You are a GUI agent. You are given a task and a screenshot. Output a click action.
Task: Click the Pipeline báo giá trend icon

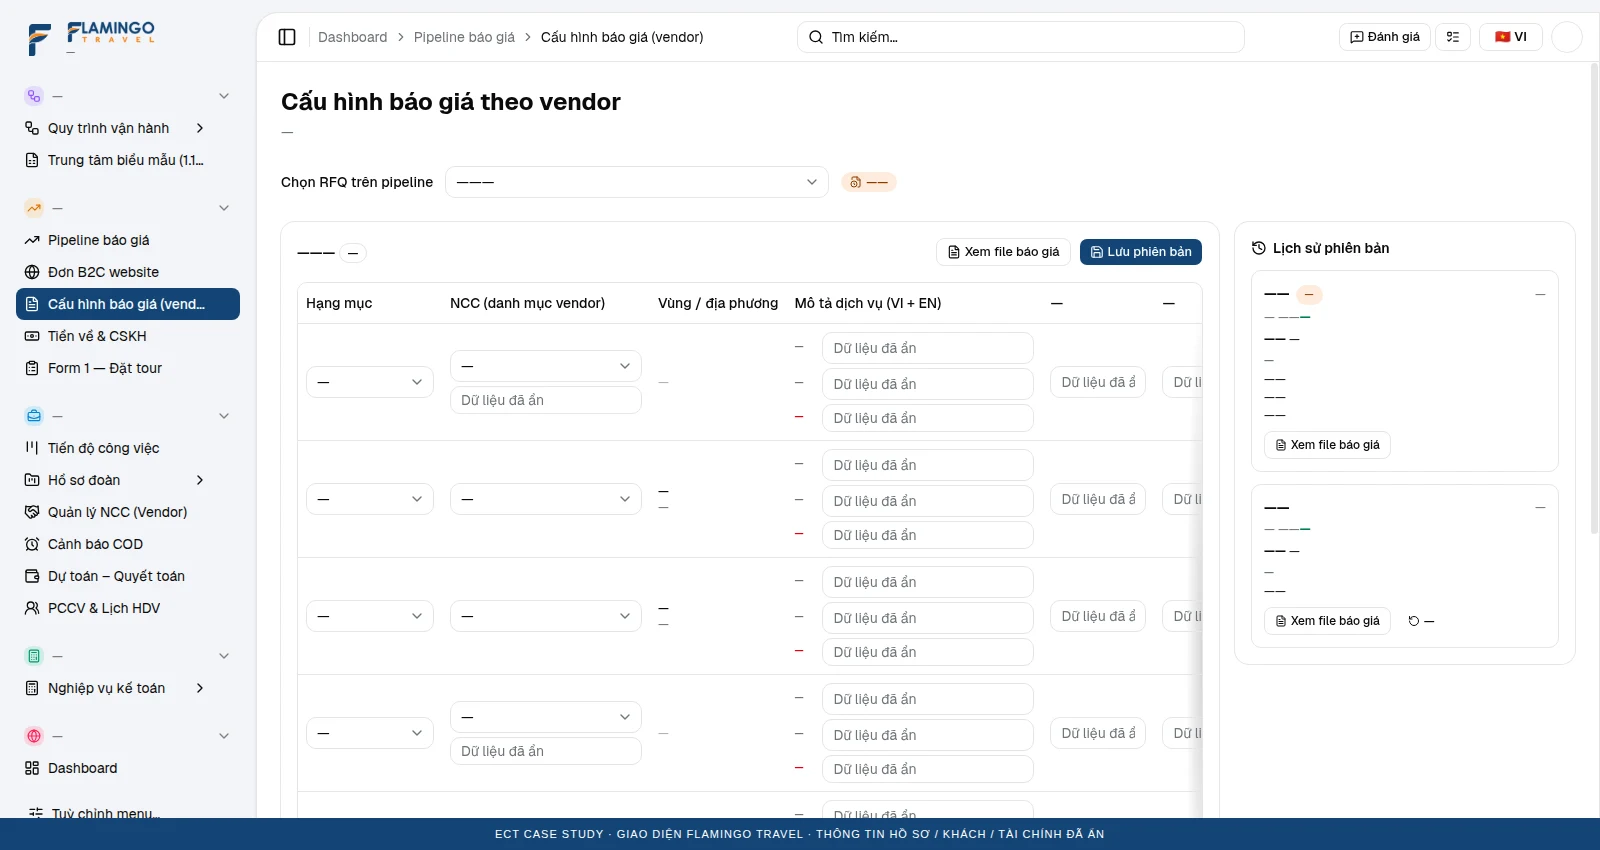(32, 240)
